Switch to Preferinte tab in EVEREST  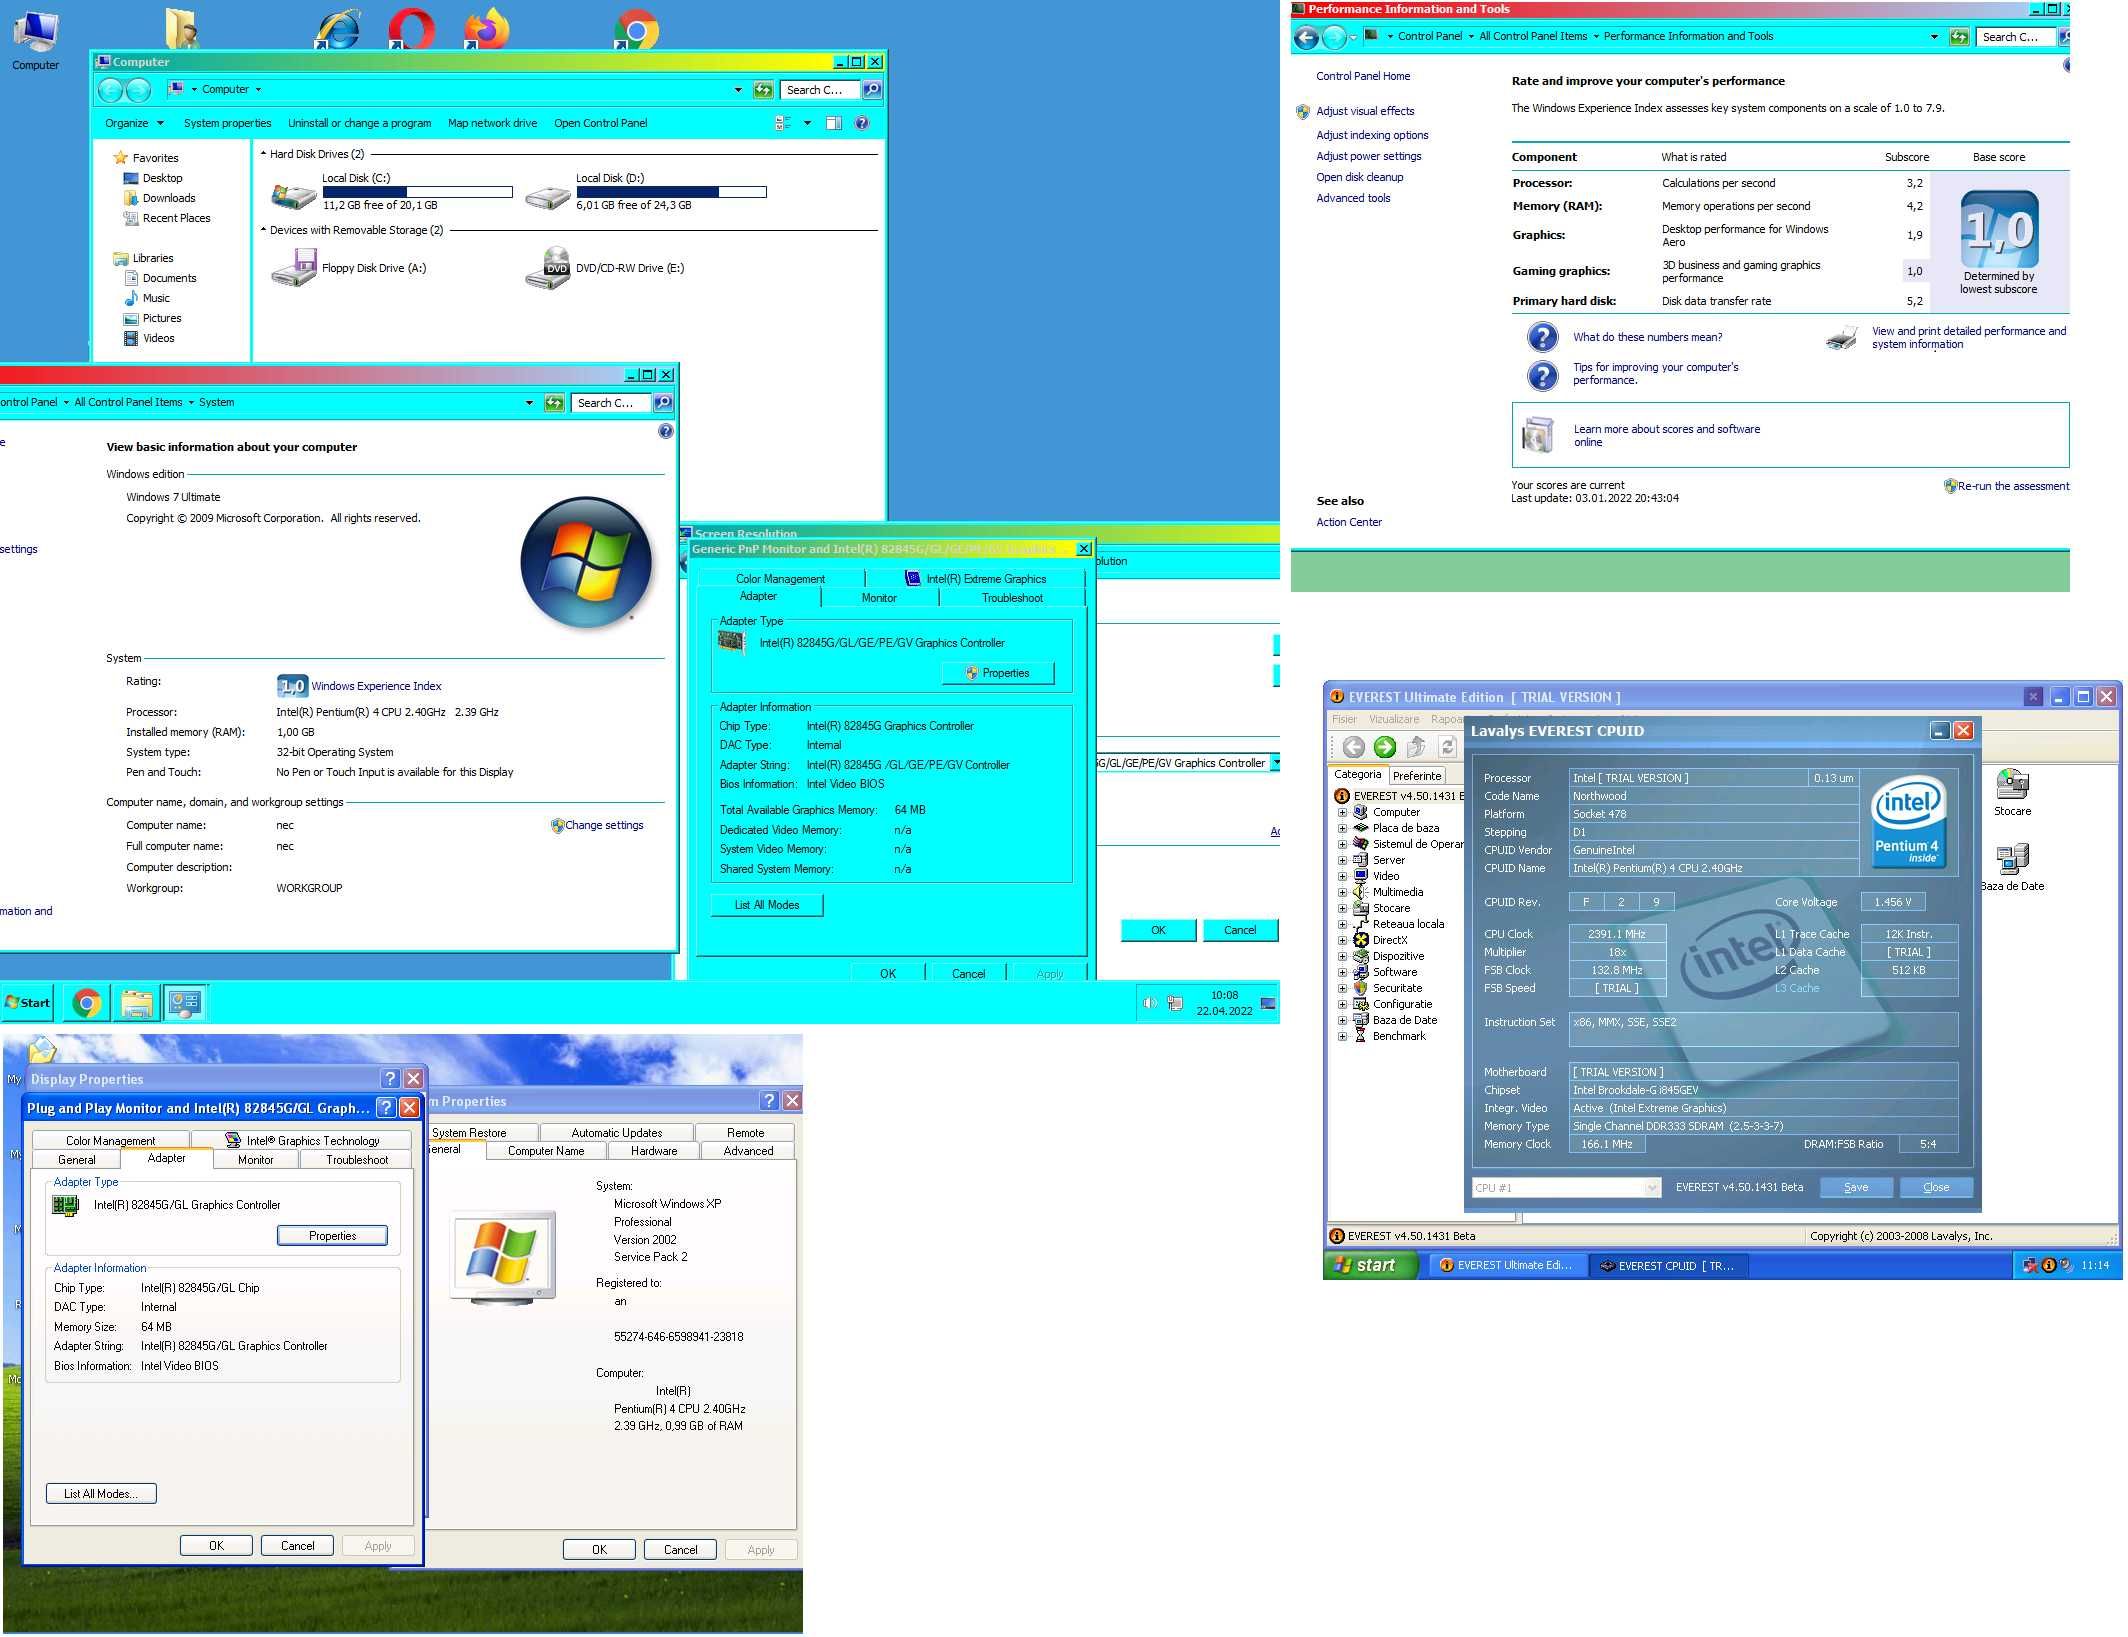(1417, 775)
